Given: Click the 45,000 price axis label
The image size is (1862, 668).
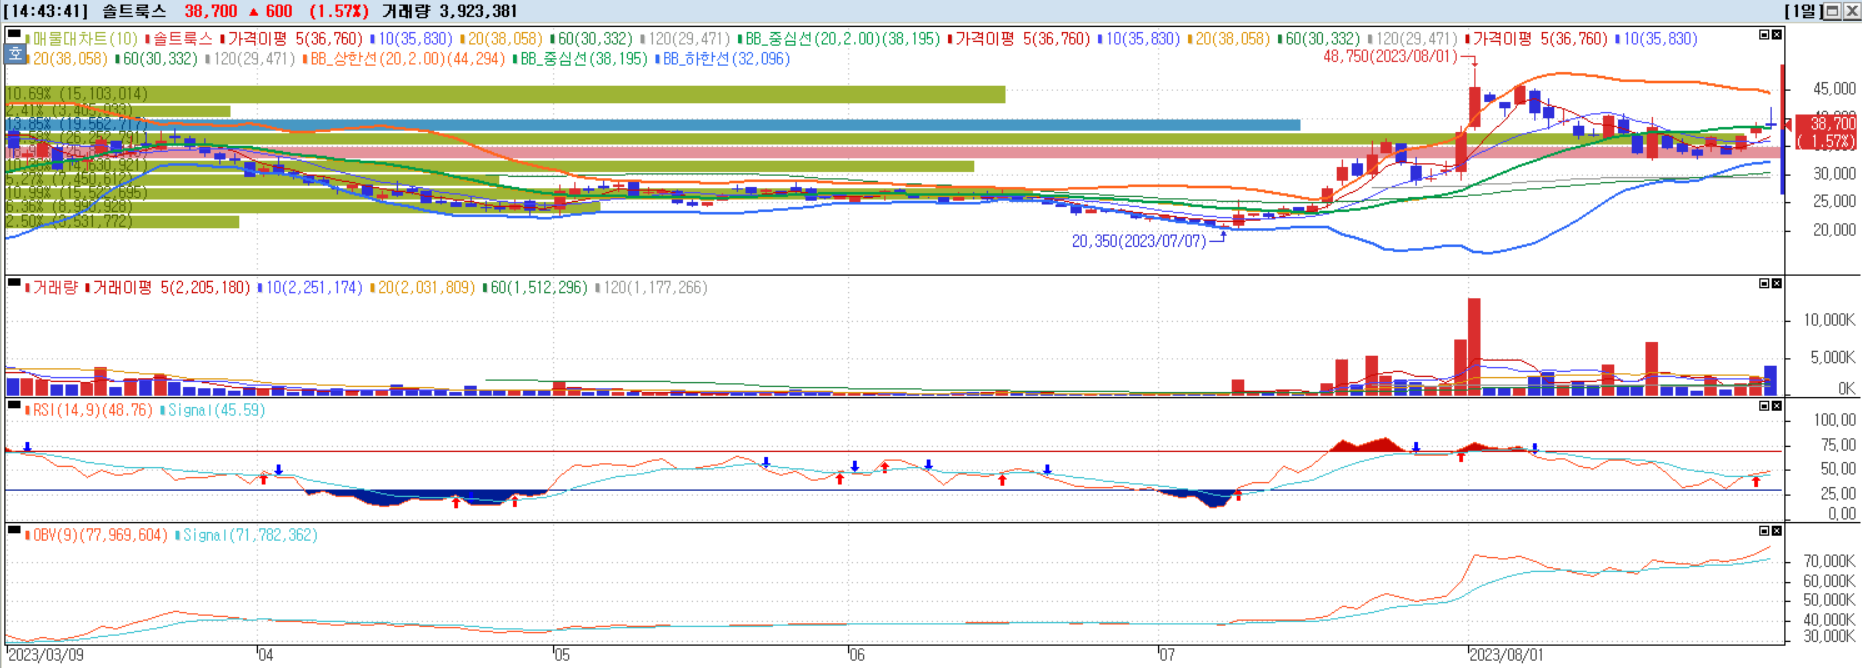Looking at the screenshot, I should (1835, 90).
